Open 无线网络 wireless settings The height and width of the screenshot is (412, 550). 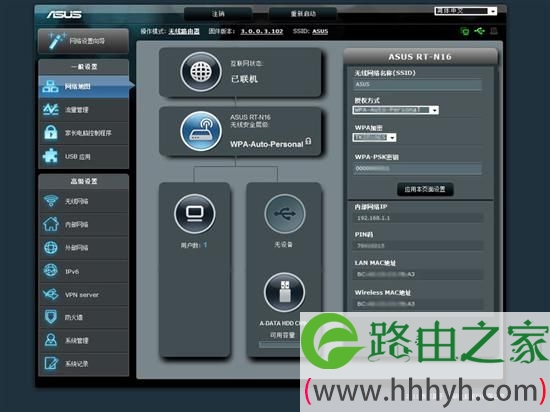(83, 201)
